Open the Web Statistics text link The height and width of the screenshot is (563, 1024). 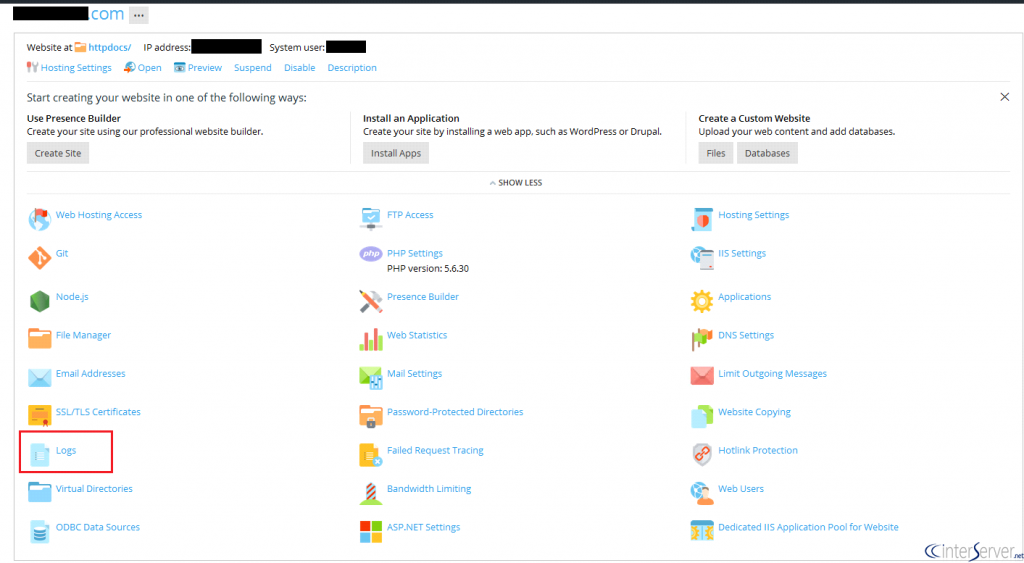click(x=417, y=336)
